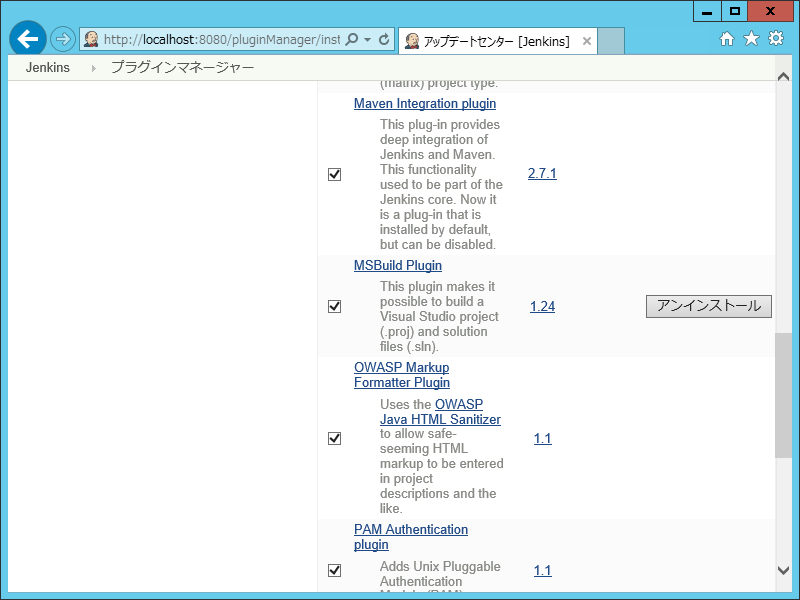This screenshot has width=800, height=600.
Task: Open the browser Home icon
Action: (727, 39)
